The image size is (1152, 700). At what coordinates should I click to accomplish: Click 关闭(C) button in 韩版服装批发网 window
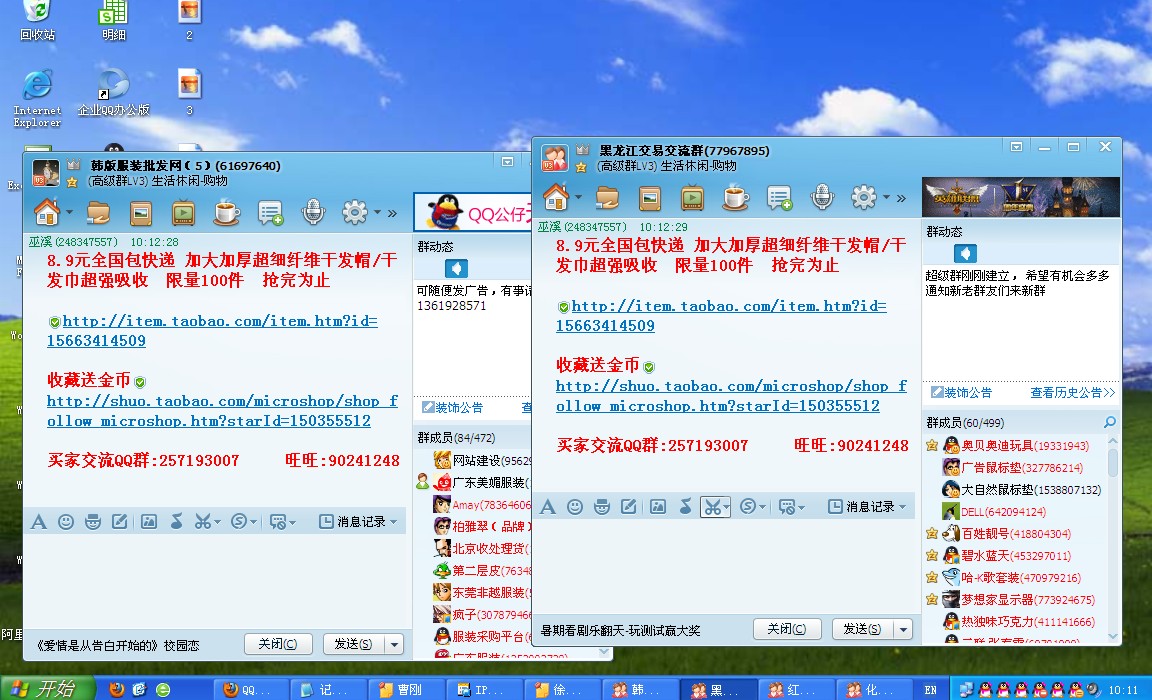pos(278,644)
